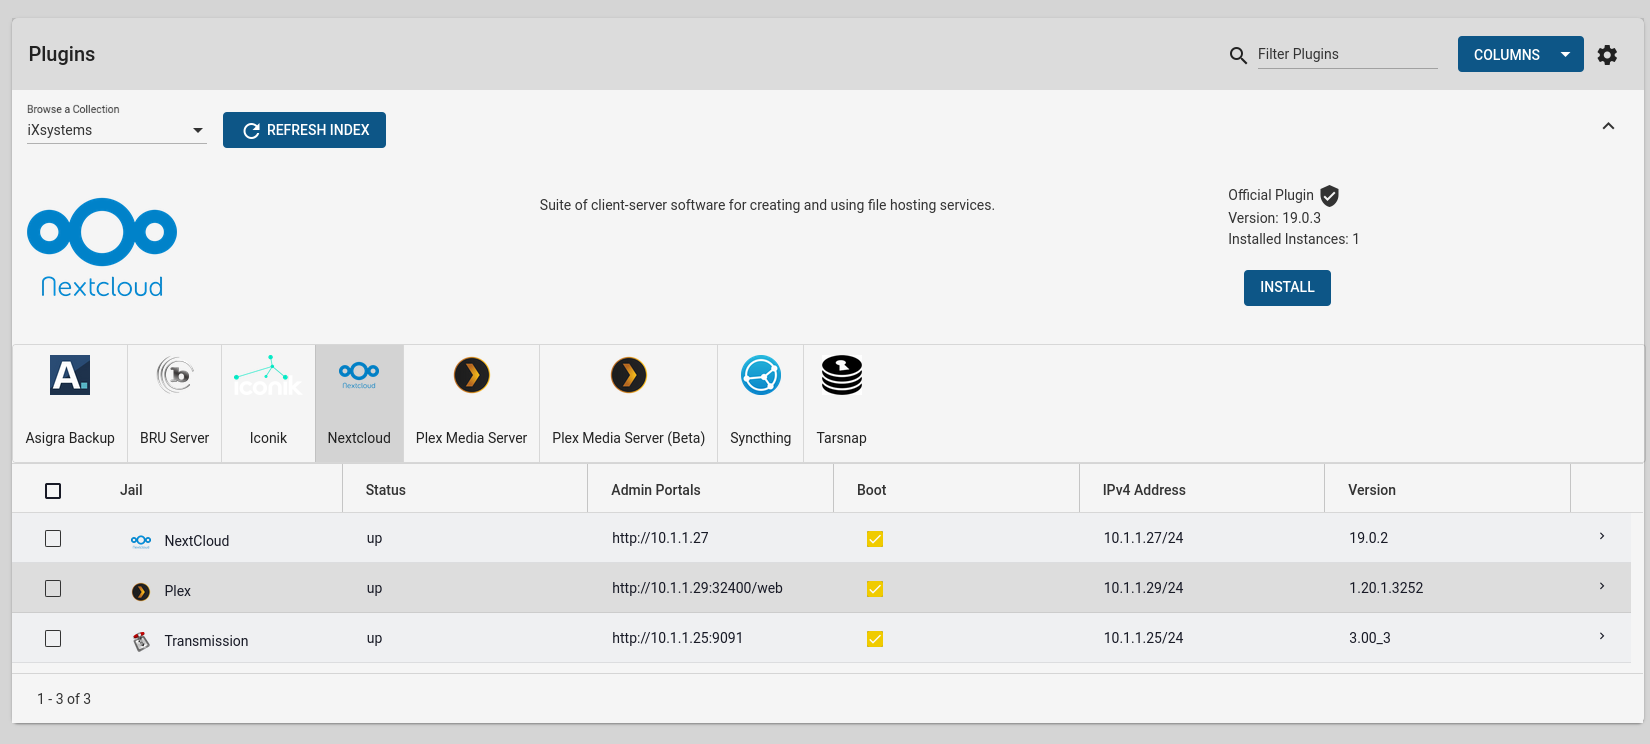Open the plugins table settings gear
This screenshot has width=1650, height=744.
click(1607, 55)
